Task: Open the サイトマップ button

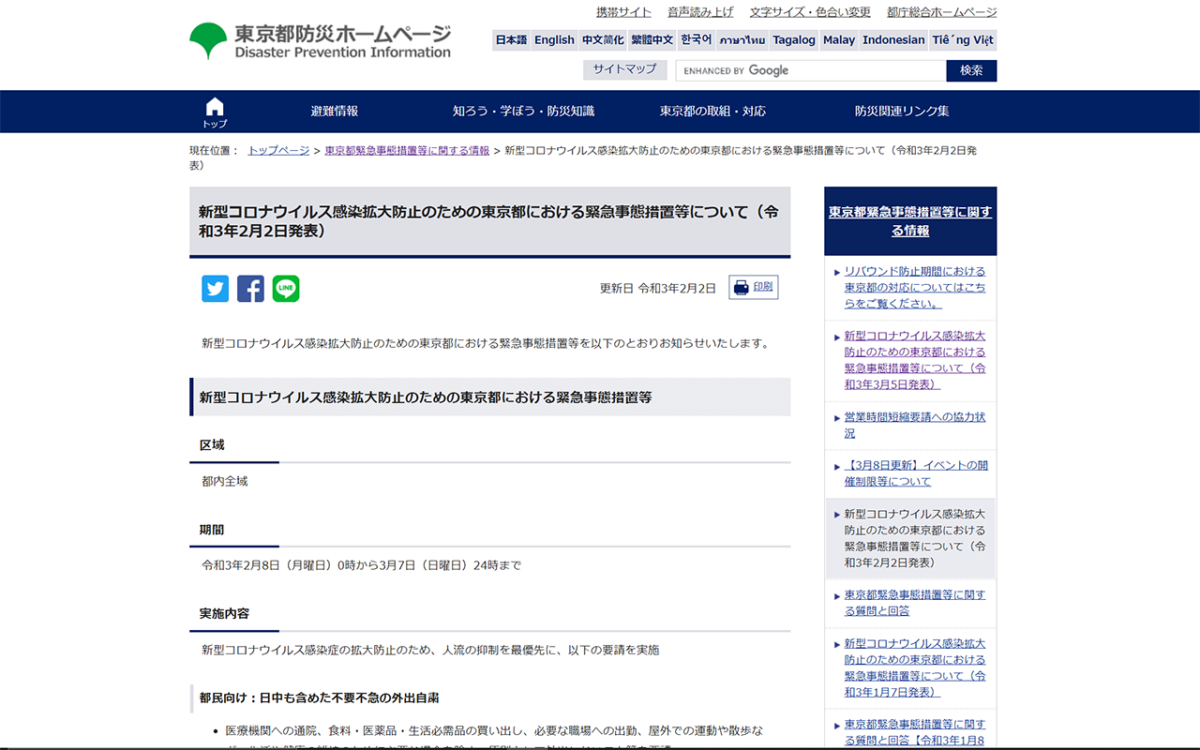Action: coord(624,70)
